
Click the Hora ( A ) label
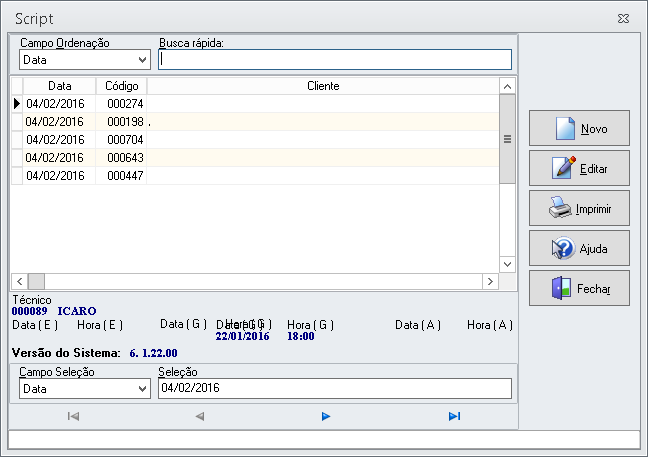(x=490, y=325)
